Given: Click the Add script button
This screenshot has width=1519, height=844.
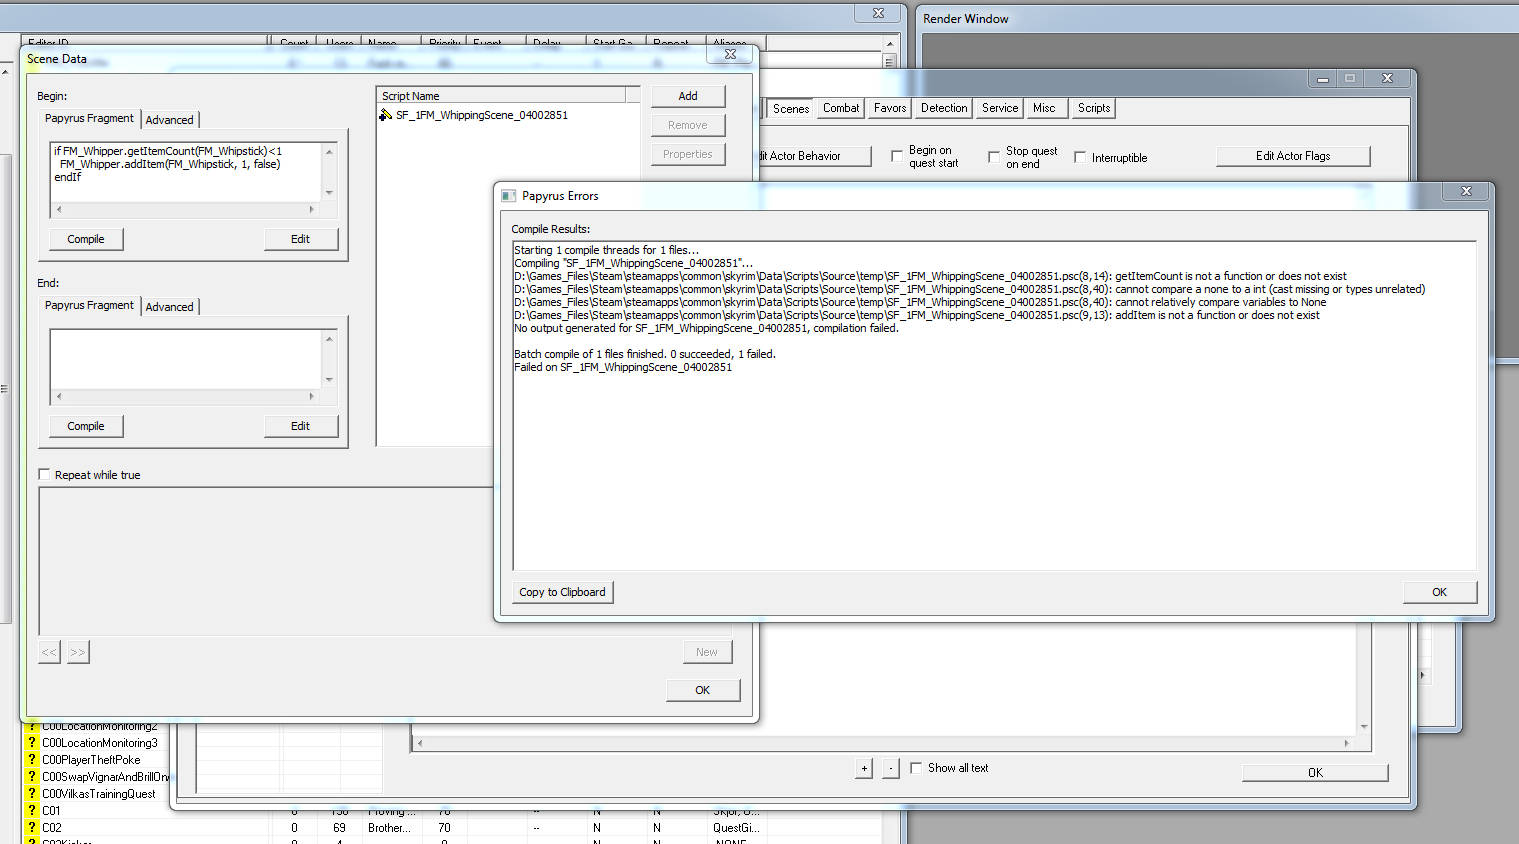Looking at the screenshot, I should (x=688, y=96).
